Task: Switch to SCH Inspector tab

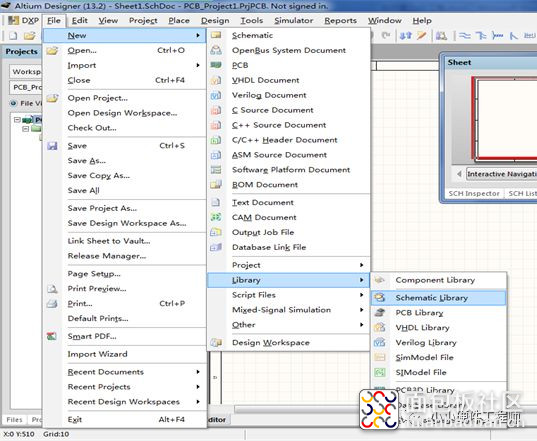Action: pos(474,193)
